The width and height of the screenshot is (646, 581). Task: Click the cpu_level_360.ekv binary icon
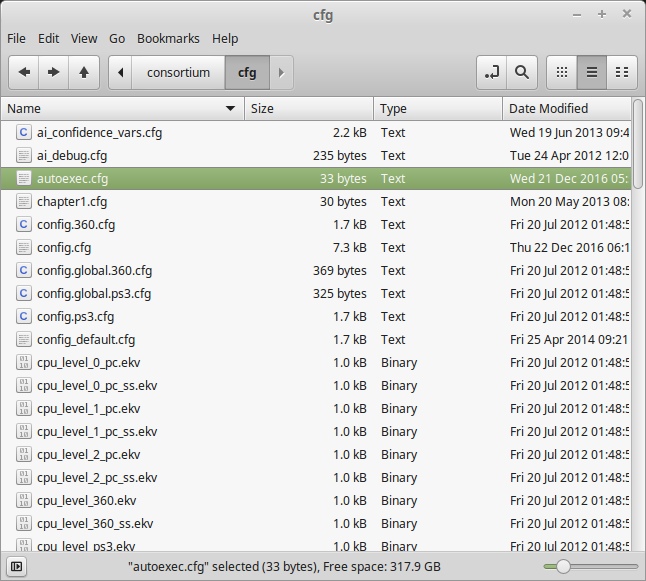[23, 501]
